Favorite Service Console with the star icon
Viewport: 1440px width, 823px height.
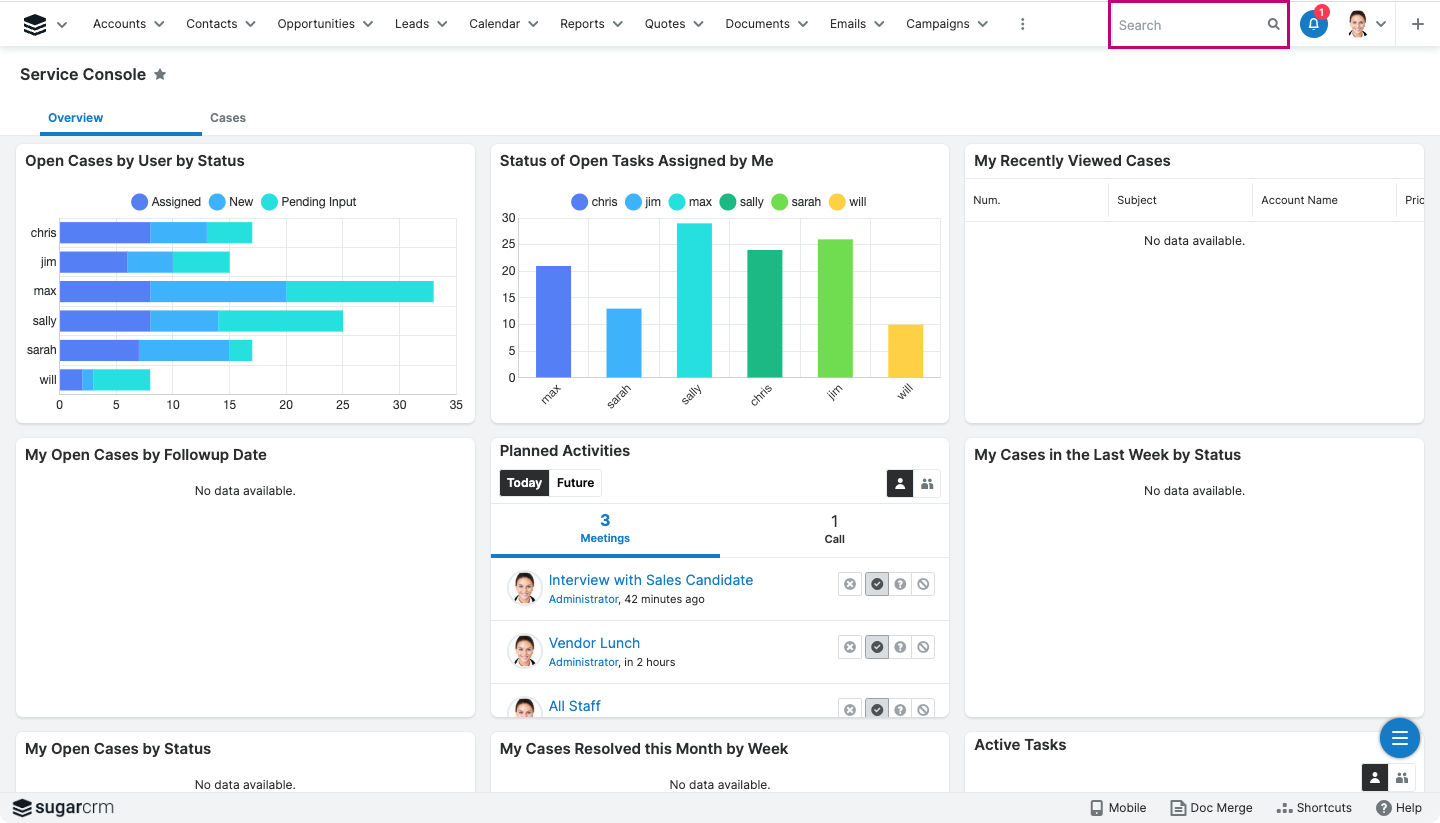point(160,75)
